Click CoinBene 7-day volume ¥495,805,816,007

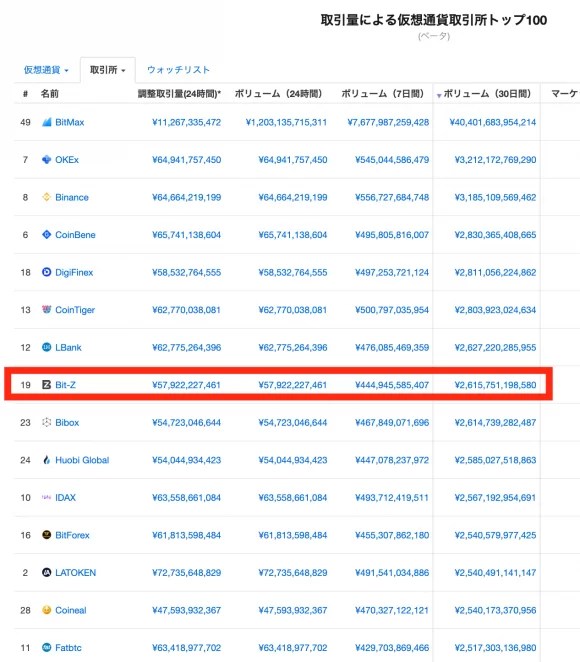click(x=392, y=235)
